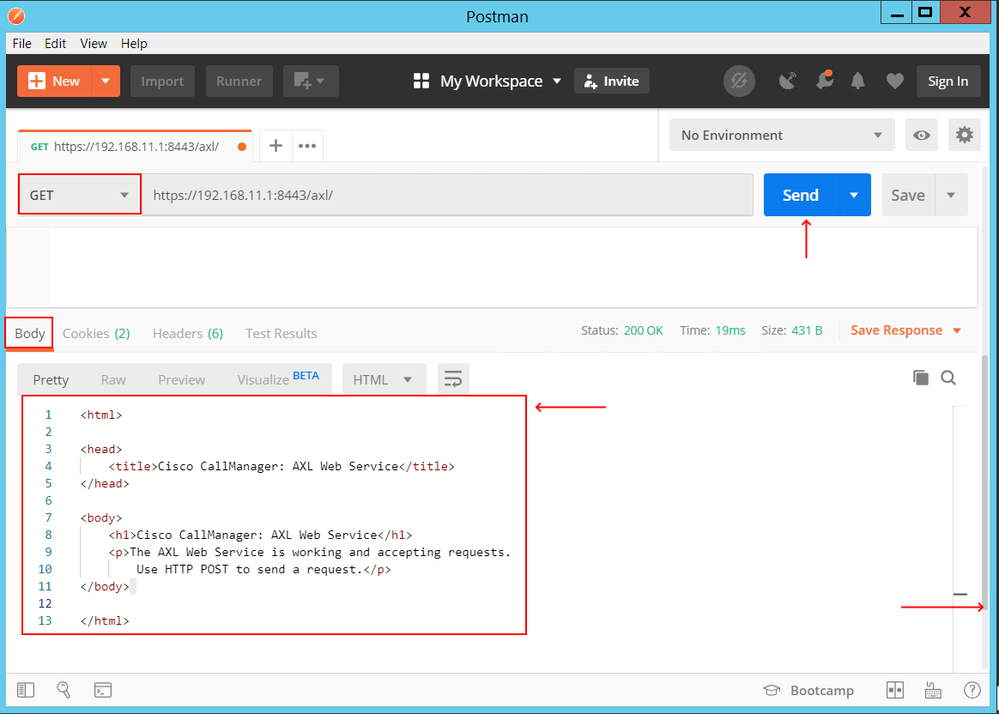
Task: Open keyboard shortcuts icon in status bar
Action: [933, 690]
